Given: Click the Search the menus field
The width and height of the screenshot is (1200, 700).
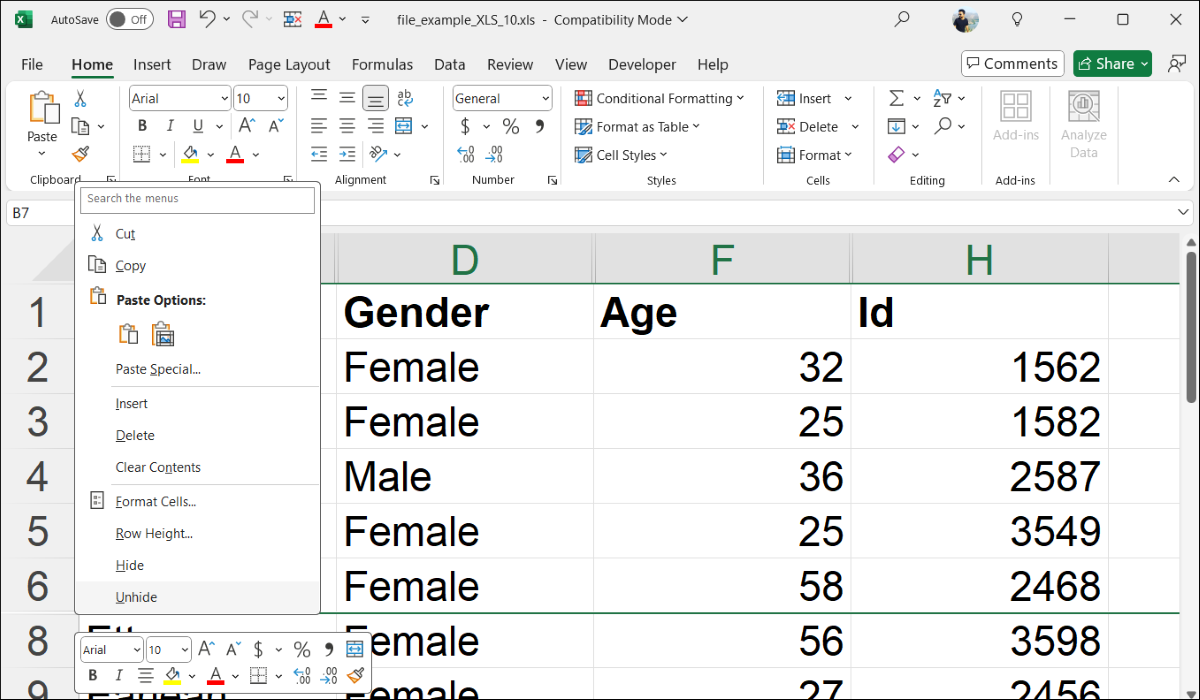Looking at the screenshot, I should click(x=197, y=200).
